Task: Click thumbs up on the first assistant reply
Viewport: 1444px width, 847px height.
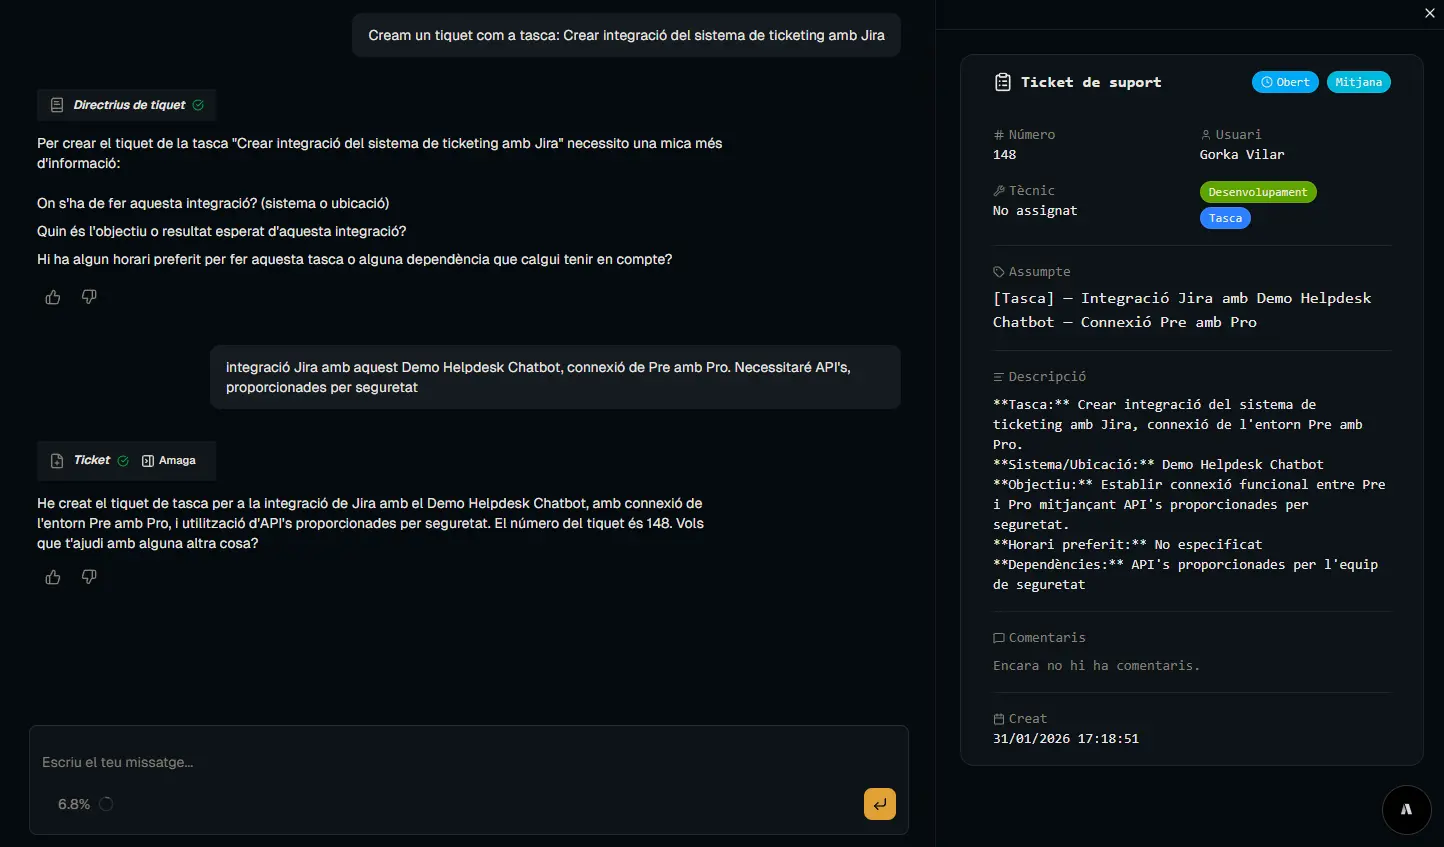Action: [53, 297]
